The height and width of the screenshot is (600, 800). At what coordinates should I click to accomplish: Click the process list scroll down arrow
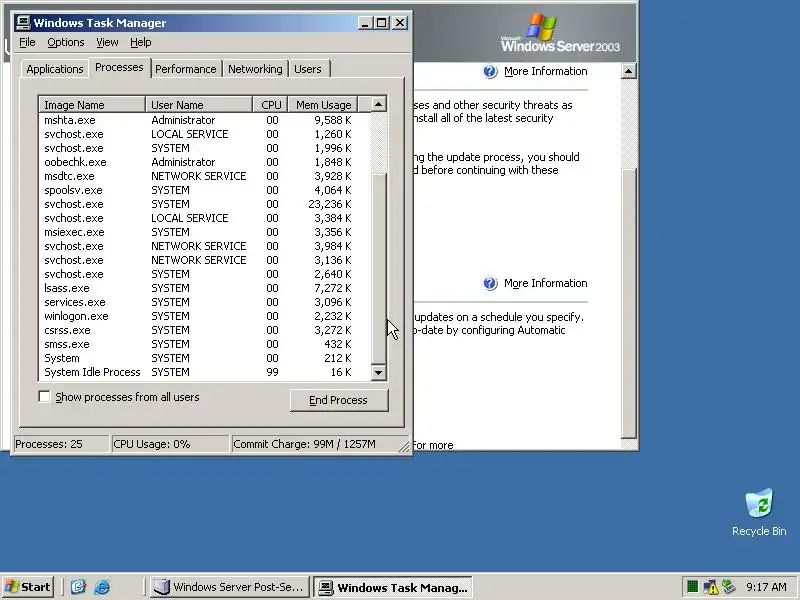click(379, 372)
